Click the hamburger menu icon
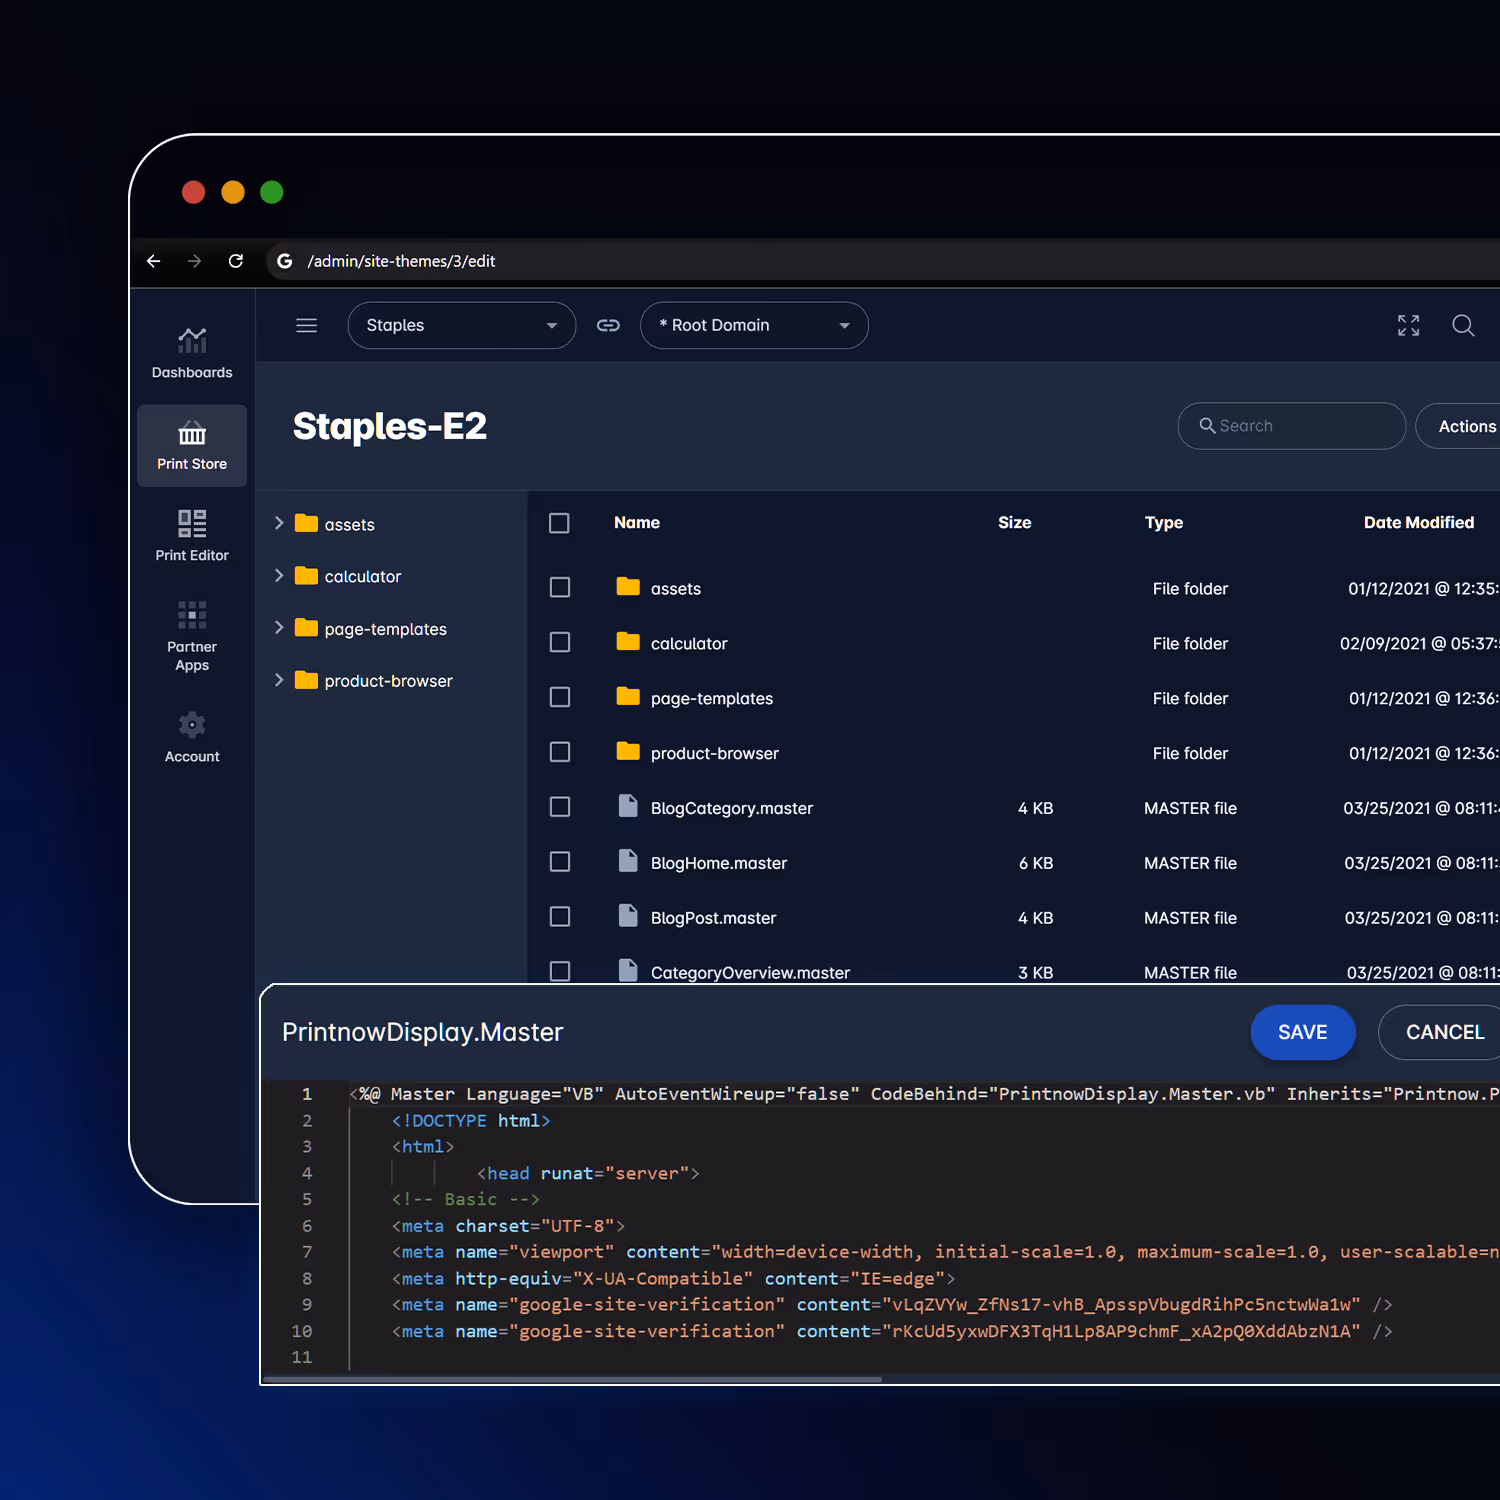 [x=307, y=325]
